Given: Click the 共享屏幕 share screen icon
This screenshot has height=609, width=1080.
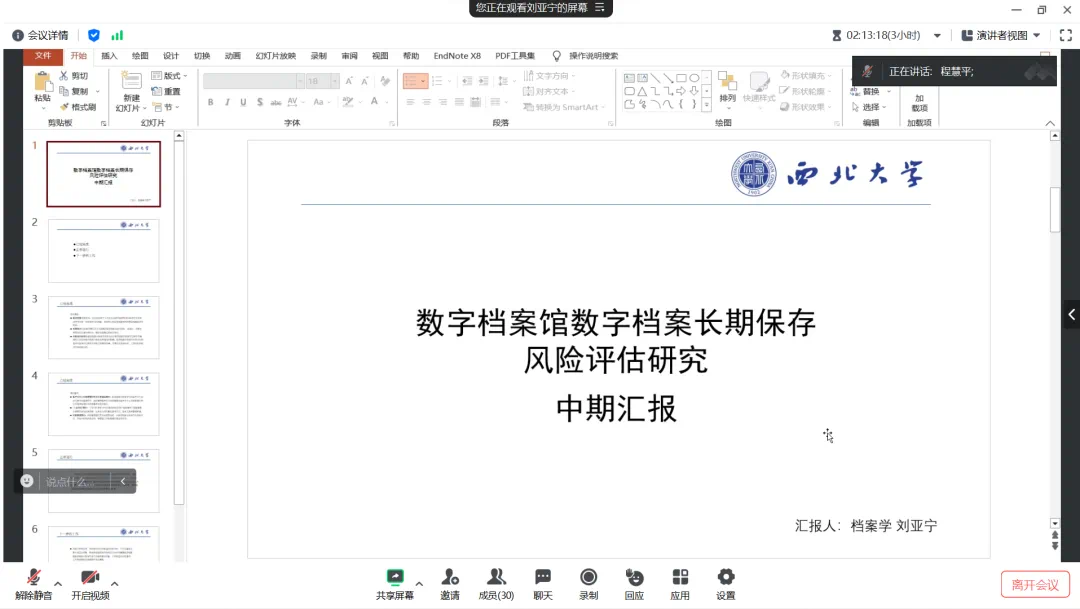Looking at the screenshot, I should click(395, 578).
